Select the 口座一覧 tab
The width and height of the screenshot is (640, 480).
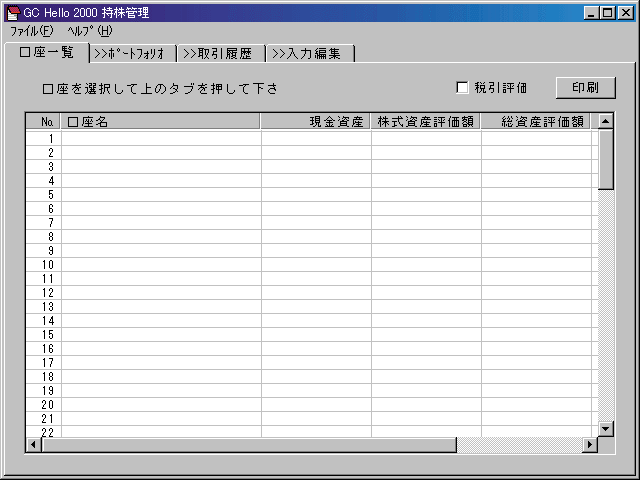tap(47, 53)
